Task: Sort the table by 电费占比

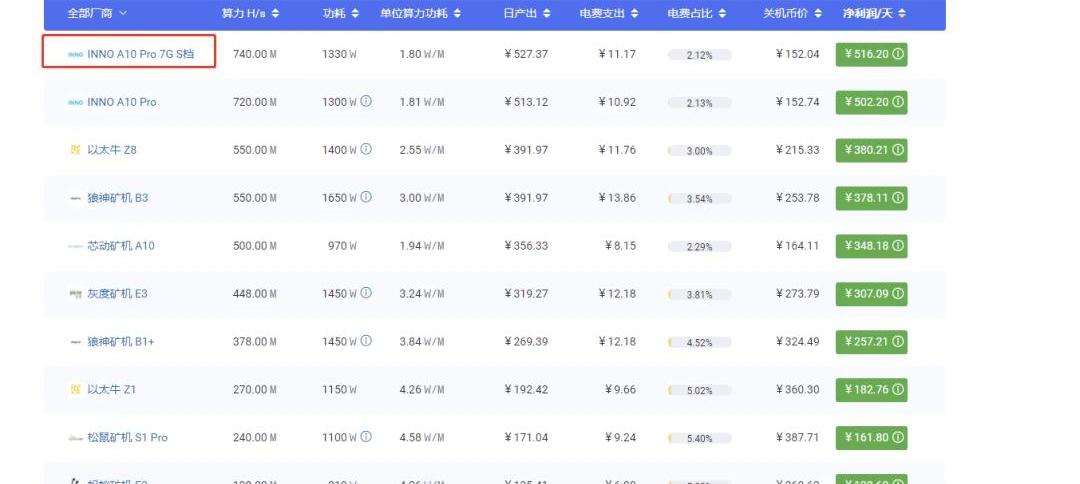Action: tap(699, 14)
